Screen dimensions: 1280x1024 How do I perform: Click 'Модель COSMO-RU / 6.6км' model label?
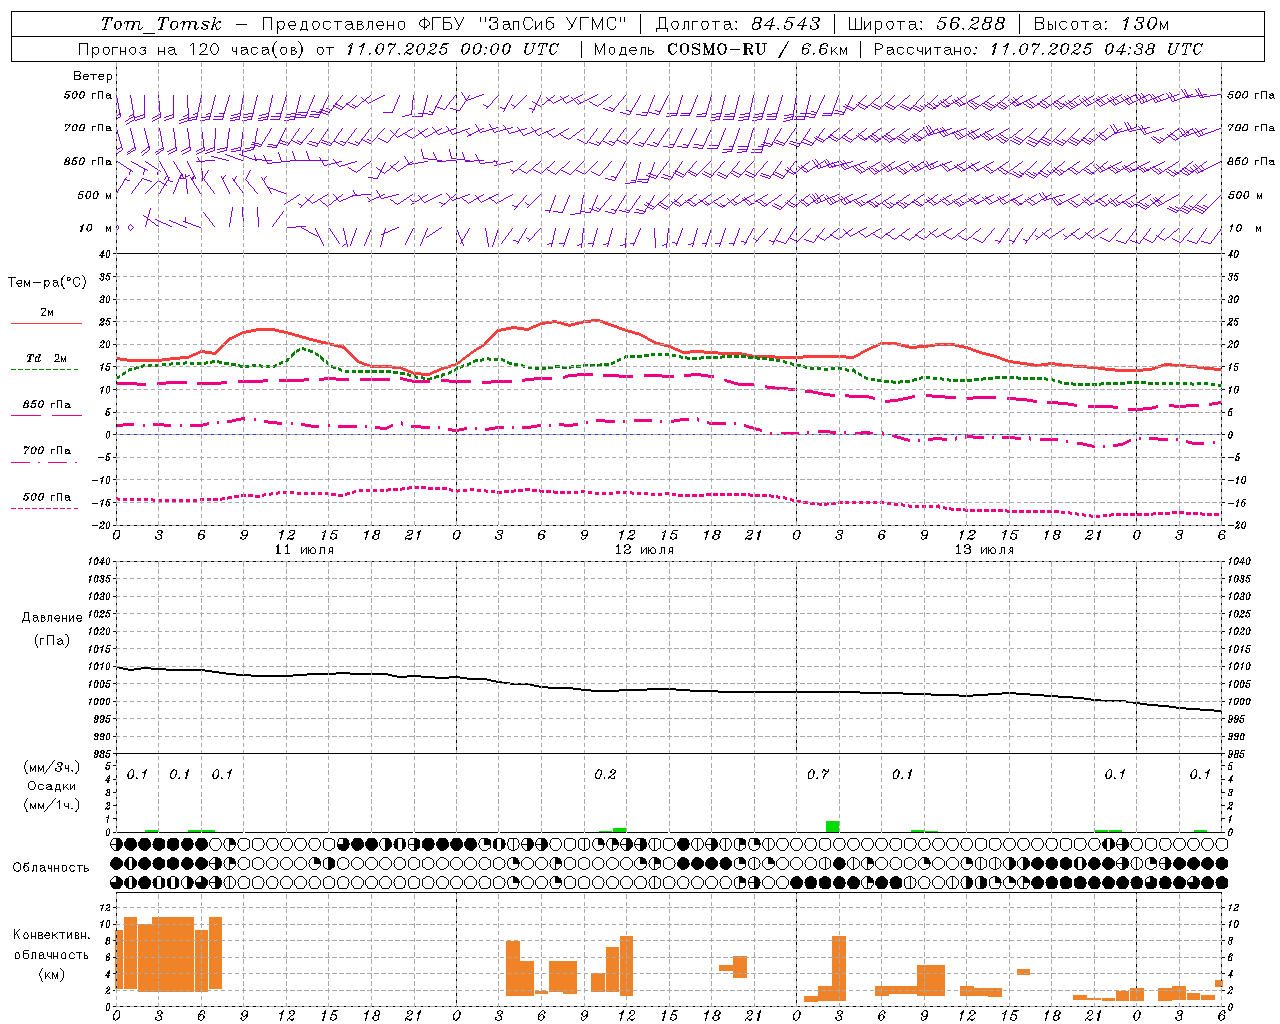[720, 49]
